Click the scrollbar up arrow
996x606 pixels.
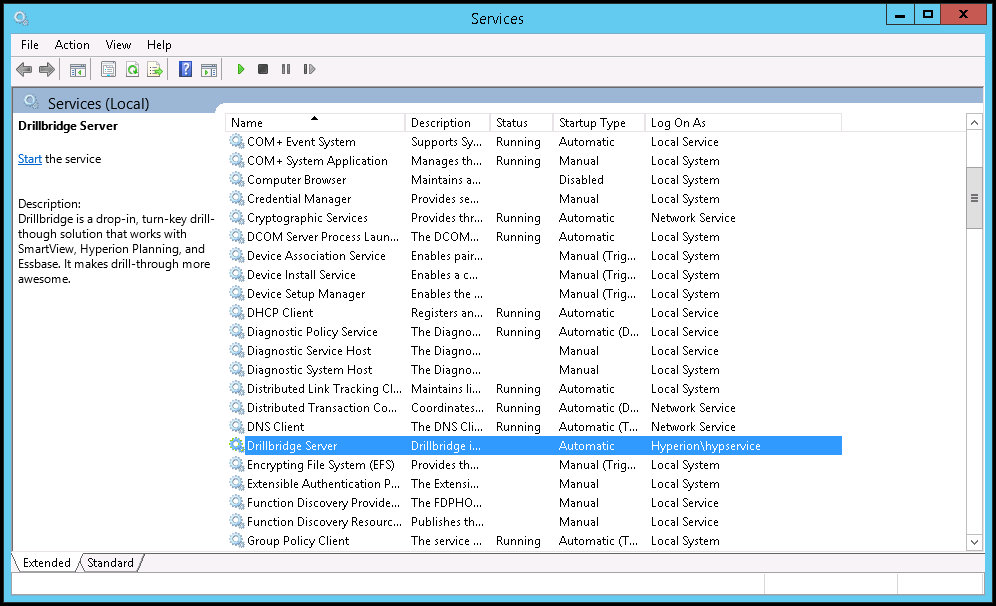tap(974, 122)
